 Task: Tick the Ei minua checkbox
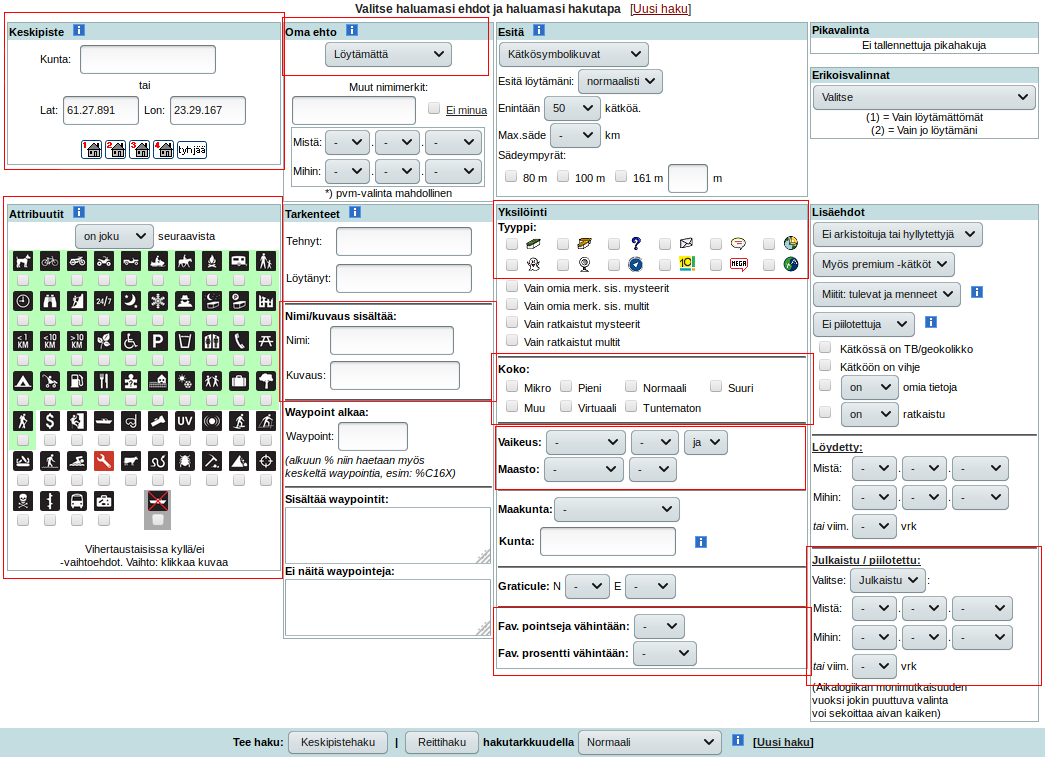434,108
